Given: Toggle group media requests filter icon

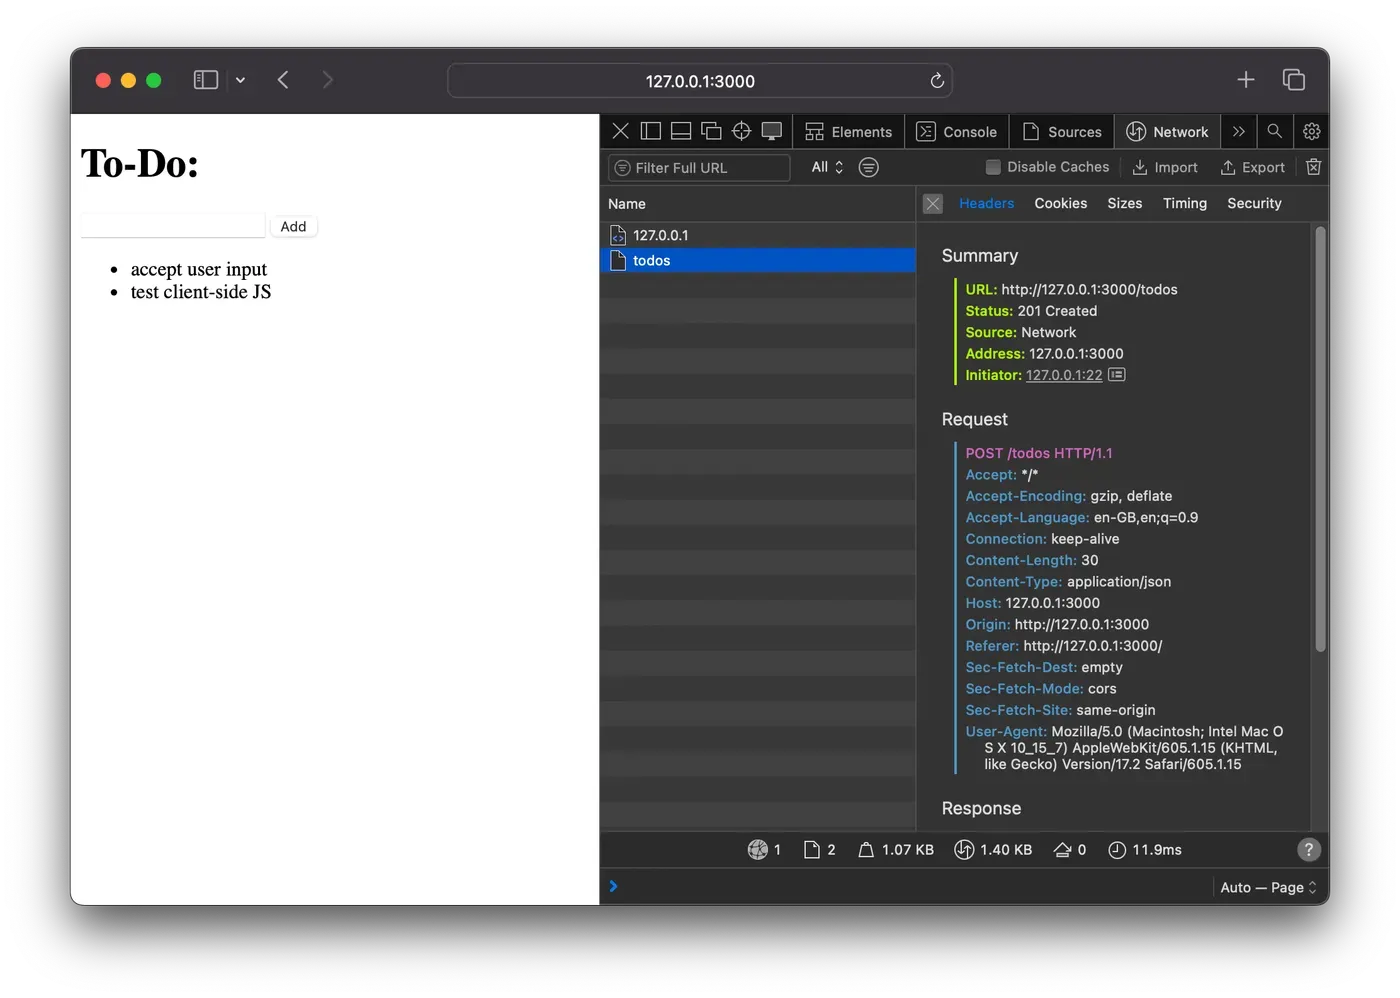Looking at the screenshot, I should tap(869, 167).
